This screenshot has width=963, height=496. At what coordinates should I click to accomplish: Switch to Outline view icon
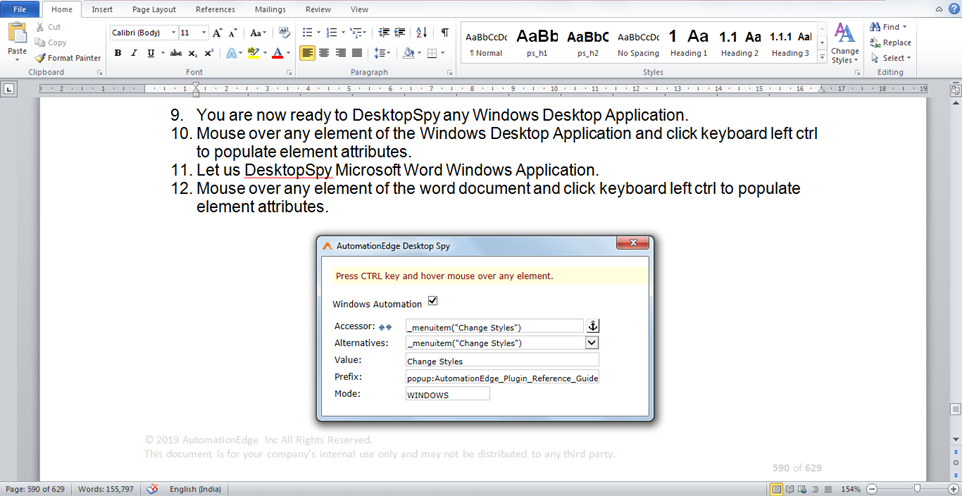816,489
